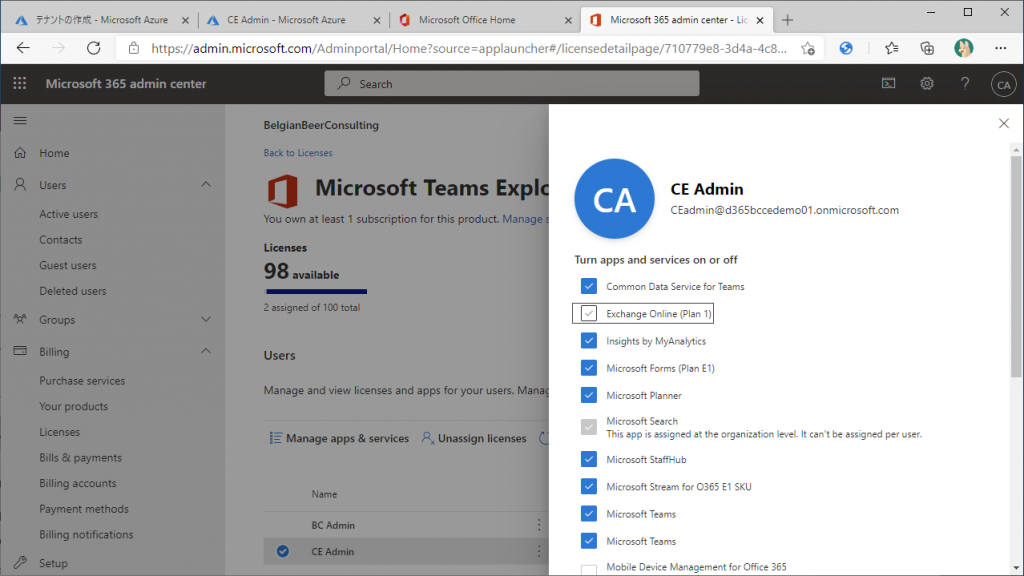Click the CA avatar in details panel
This screenshot has height=576, width=1024.
(x=614, y=199)
